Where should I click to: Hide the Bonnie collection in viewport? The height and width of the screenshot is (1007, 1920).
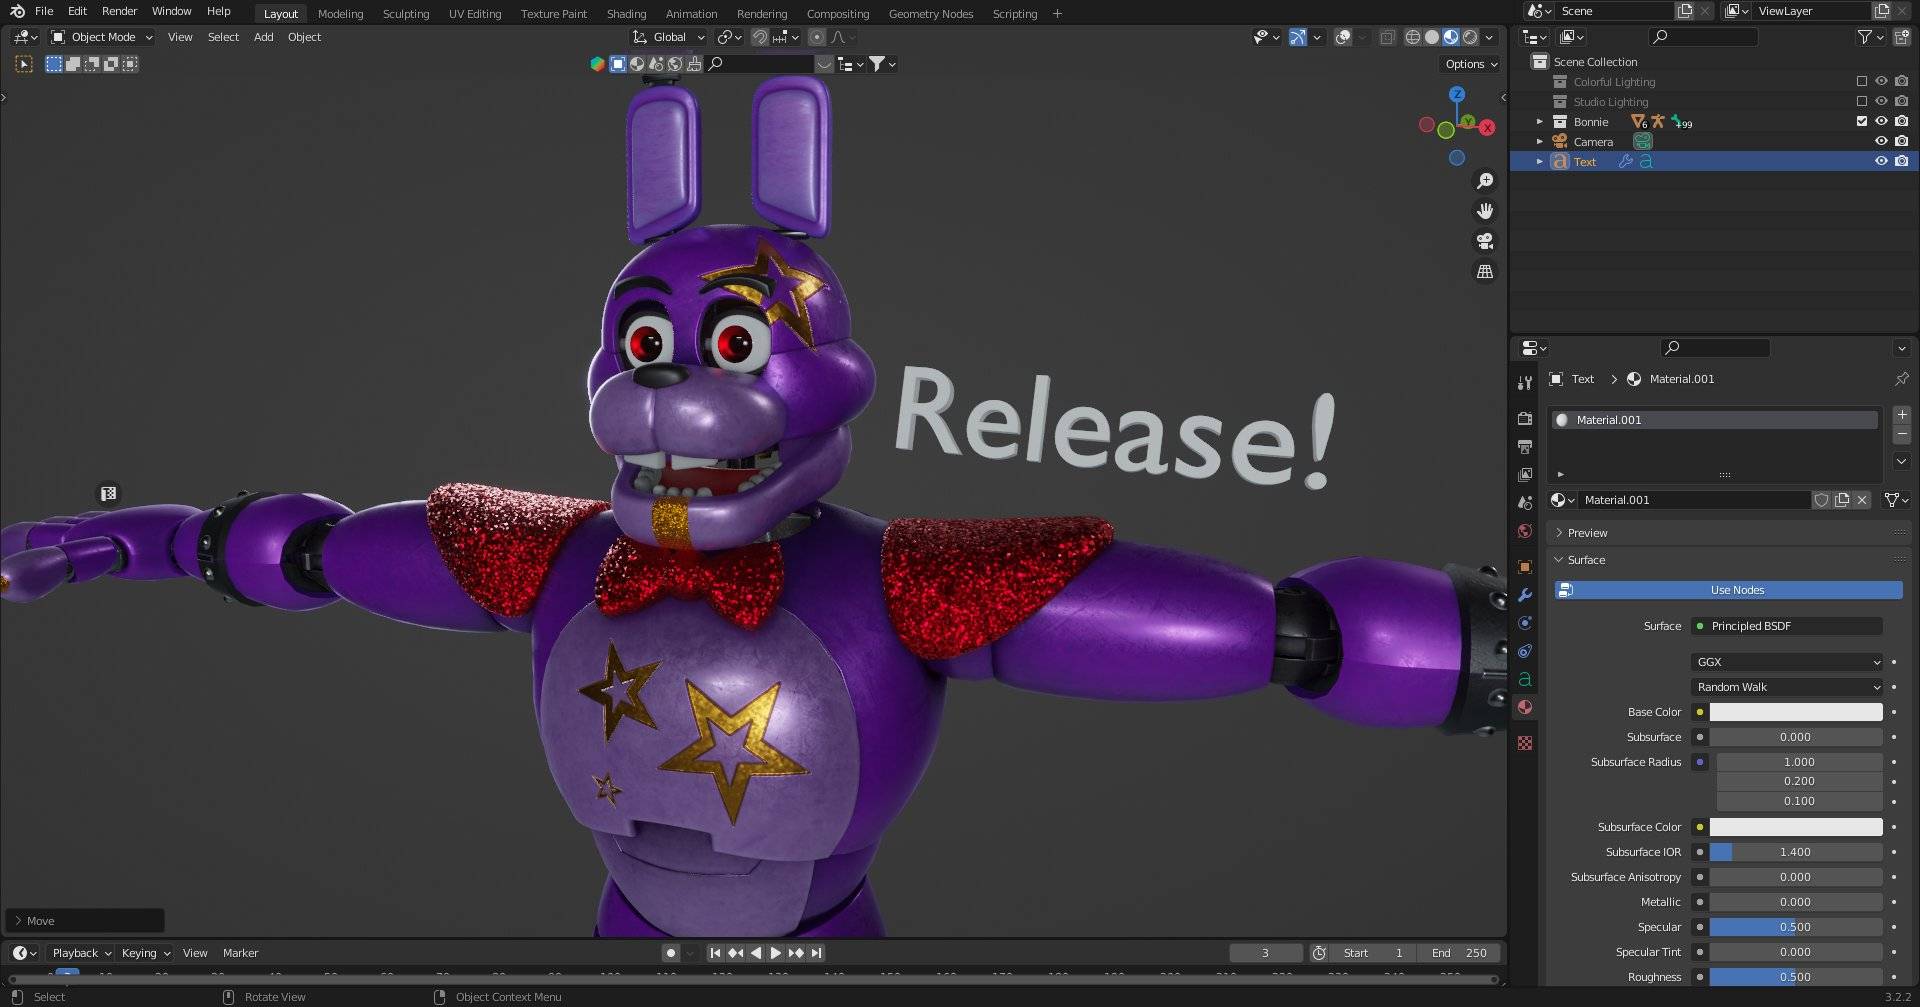1881,121
